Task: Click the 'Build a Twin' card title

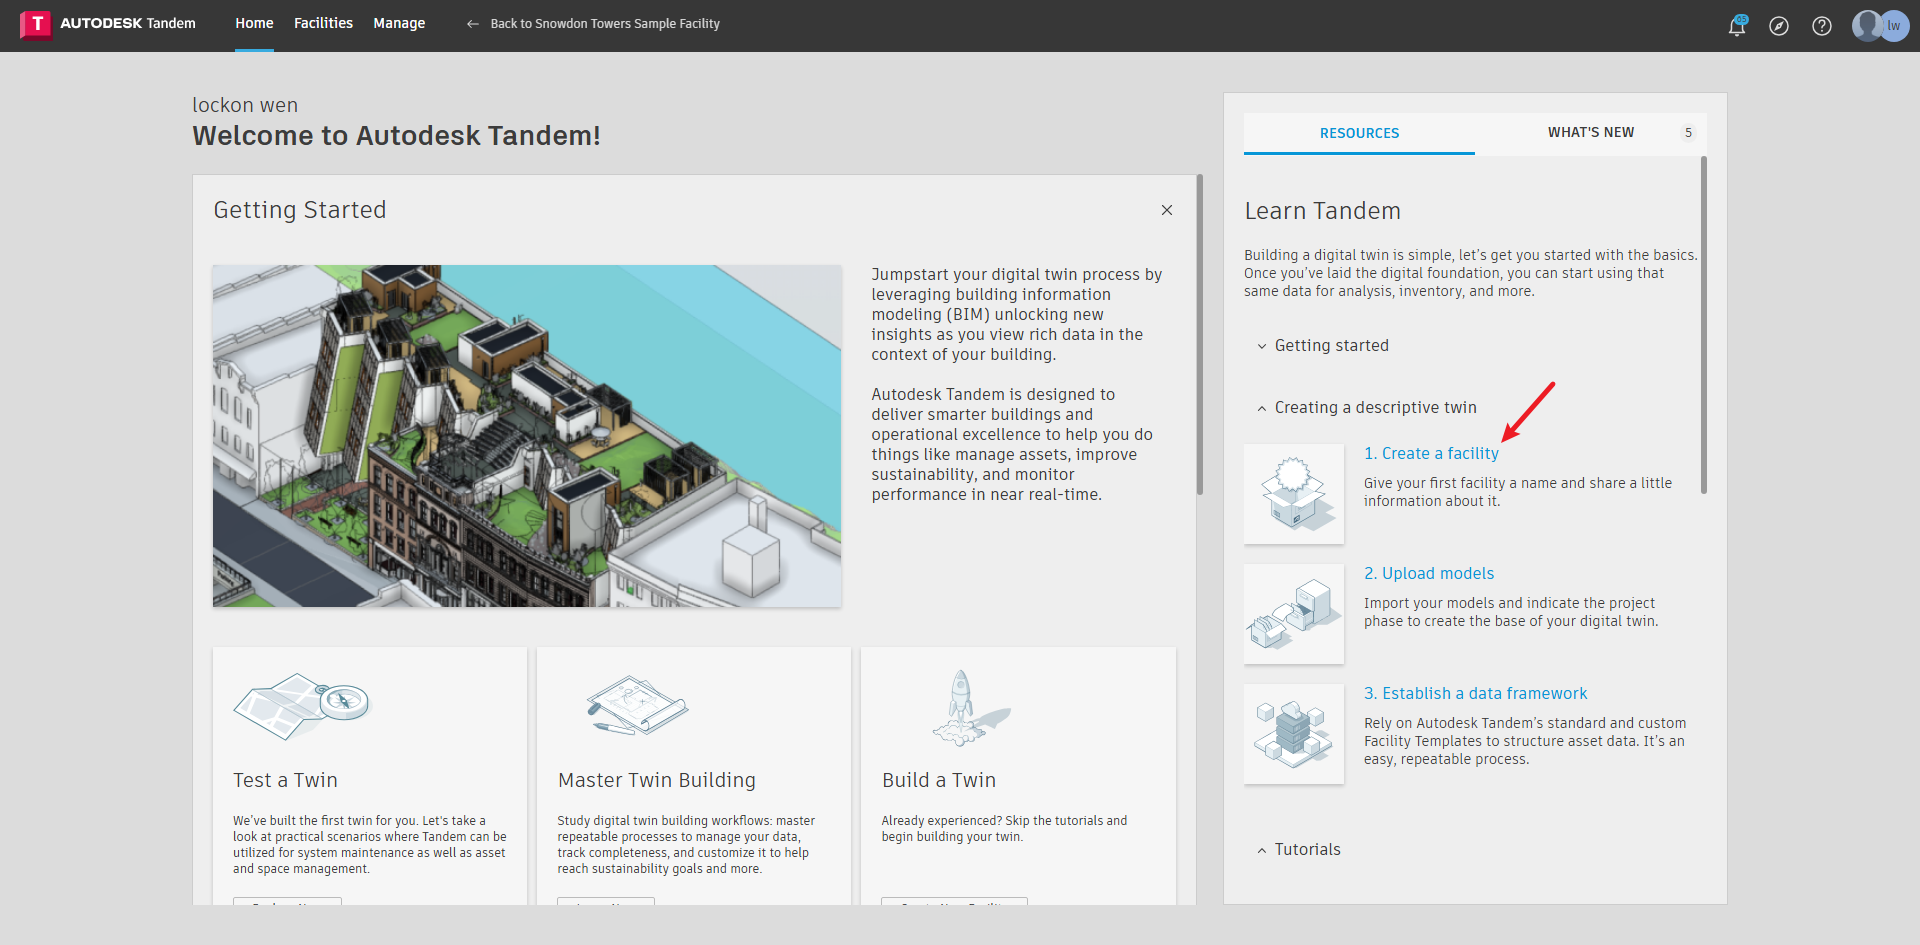Action: 939,781
